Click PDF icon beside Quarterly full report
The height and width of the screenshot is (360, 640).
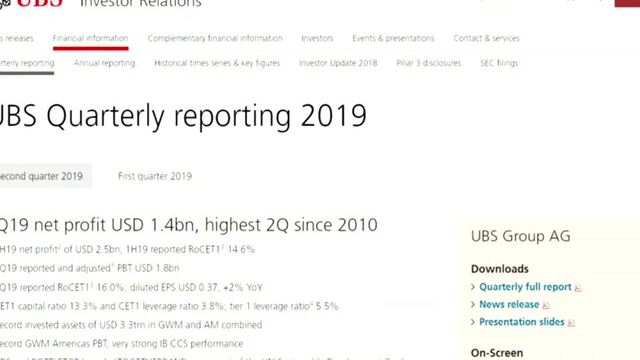[578, 288]
